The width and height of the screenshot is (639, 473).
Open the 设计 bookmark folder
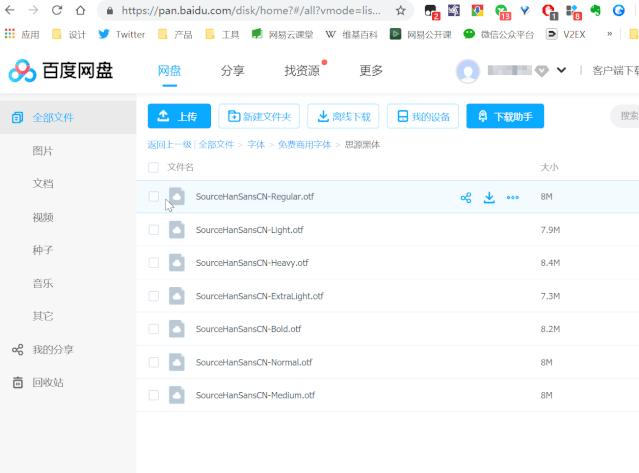tap(69, 35)
